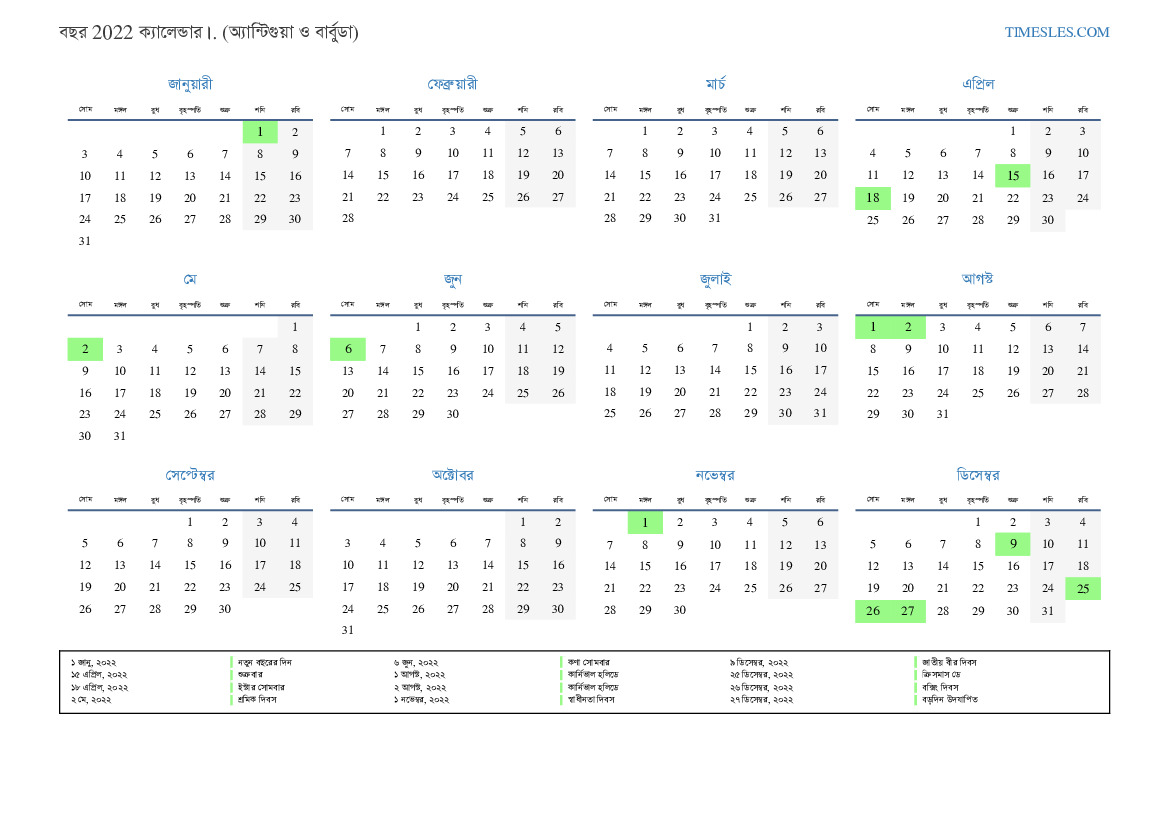The image size is (1169, 827).
Task: Select green November 1 date cell
Action: (645, 522)
